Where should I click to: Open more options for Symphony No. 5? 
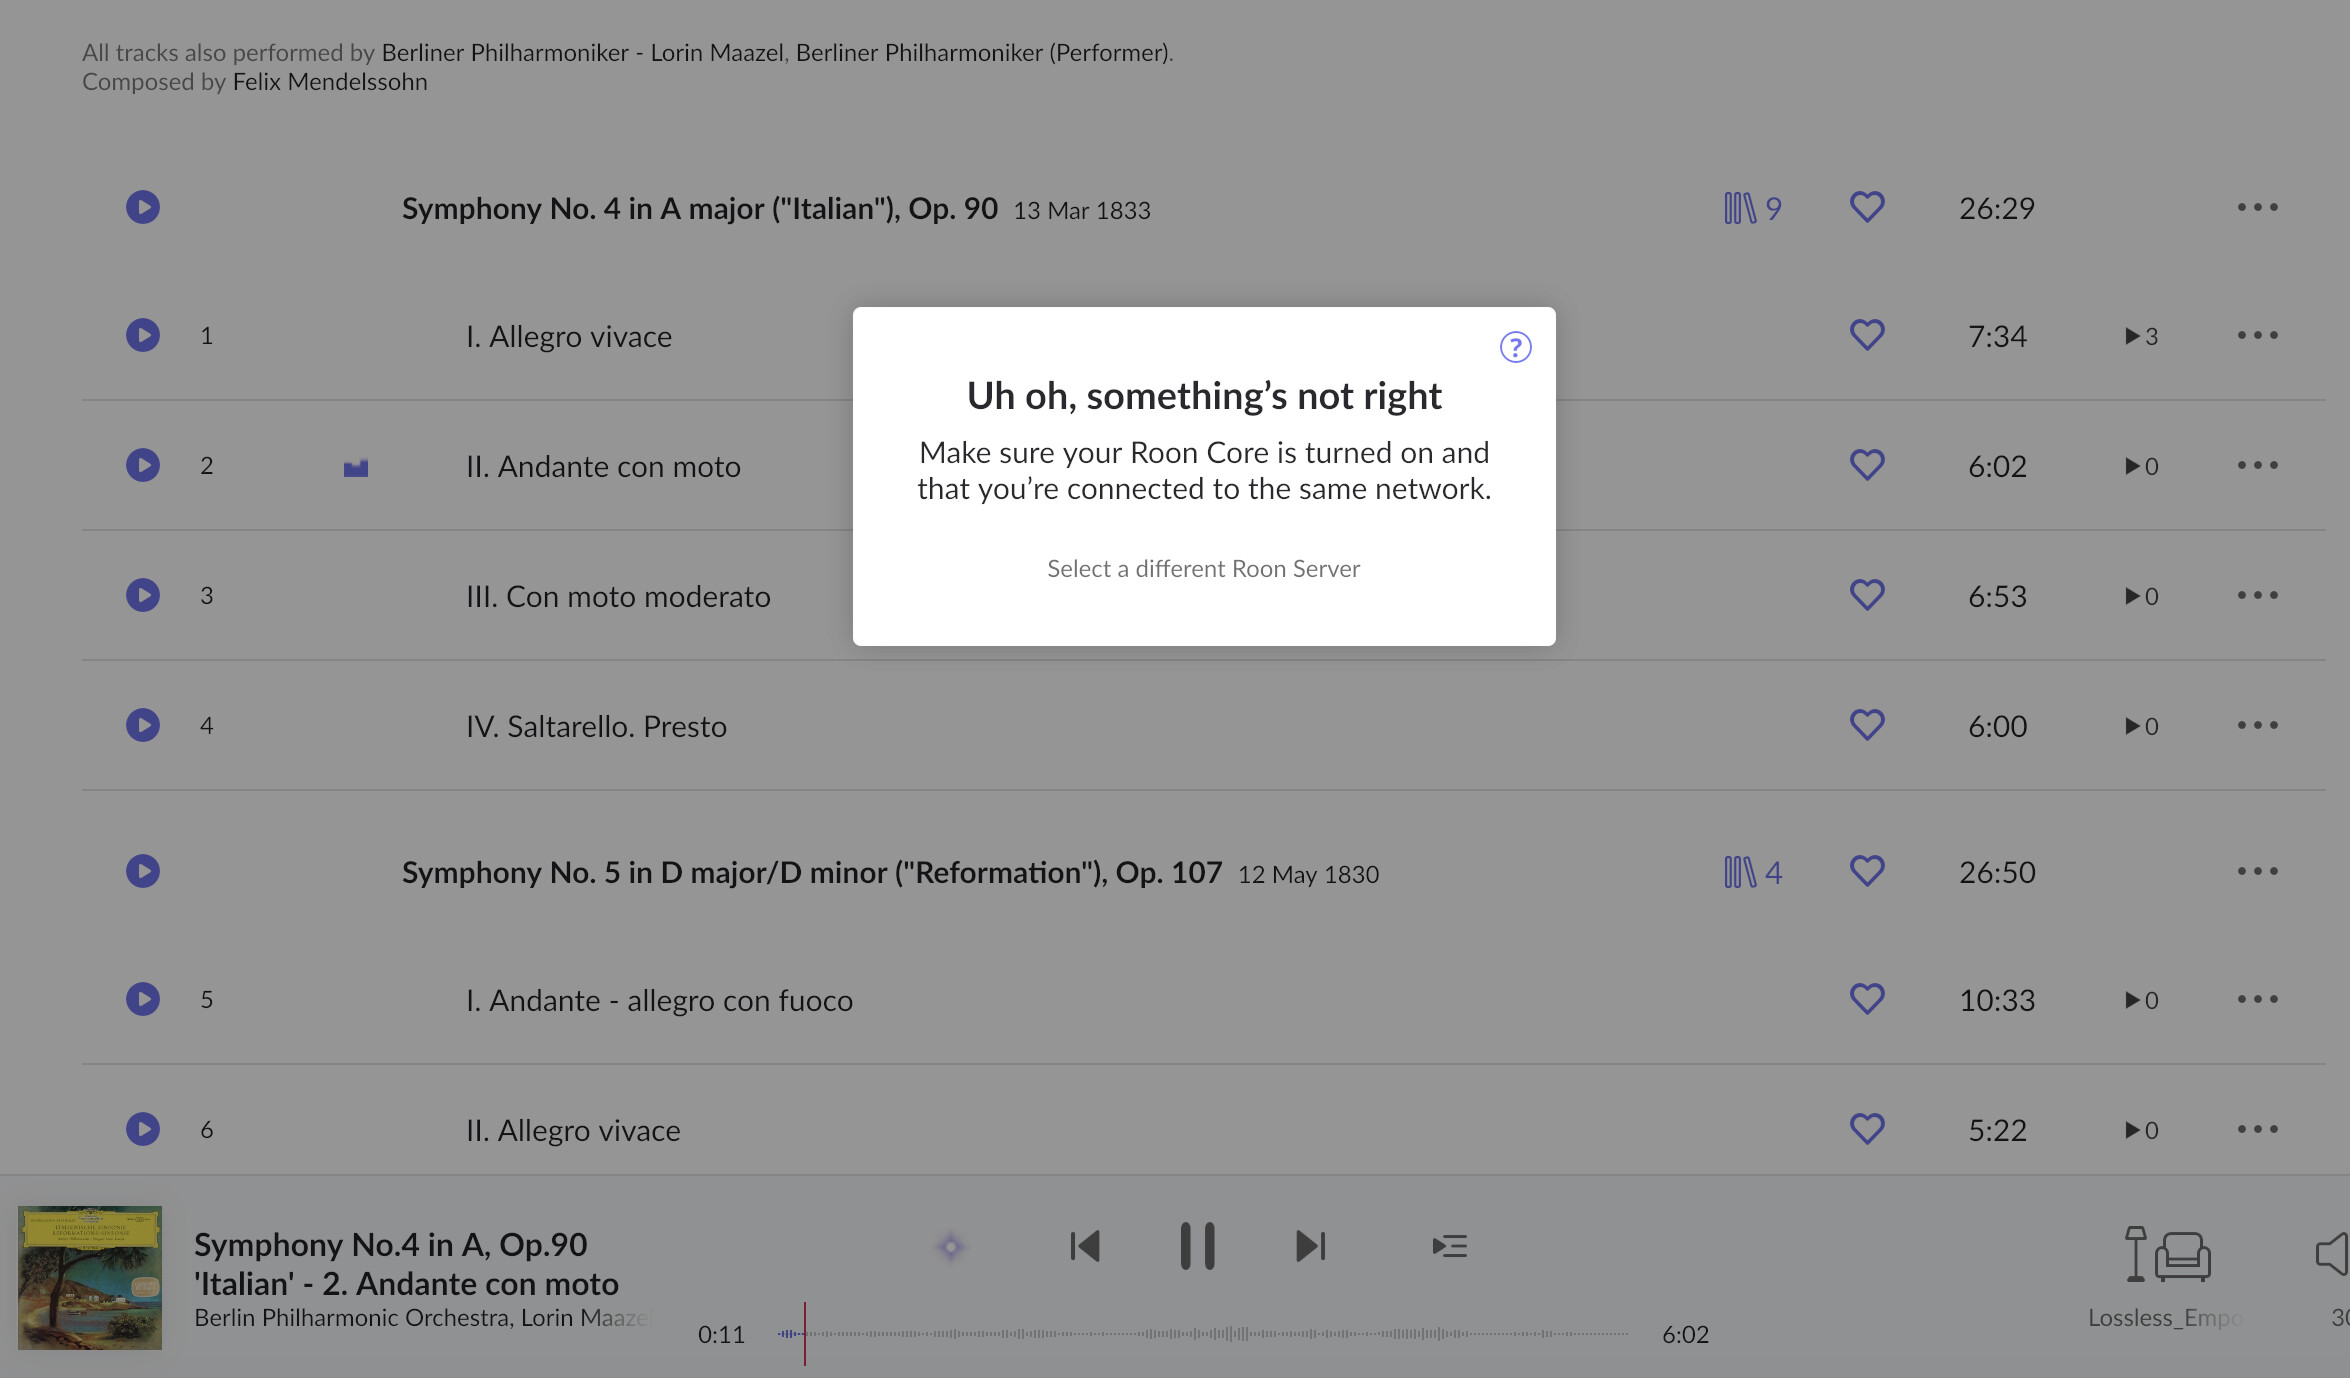2258,871
